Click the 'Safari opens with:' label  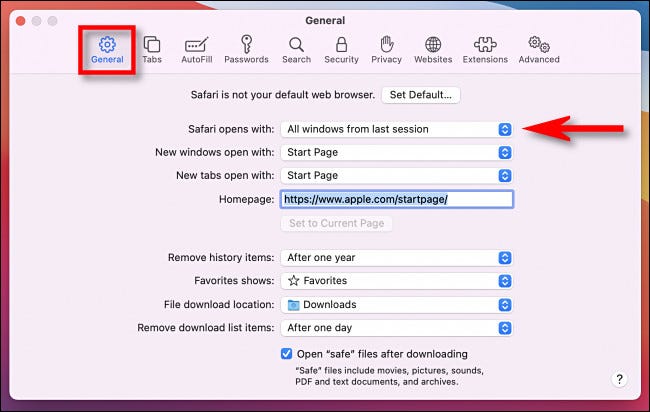point(231,129)
